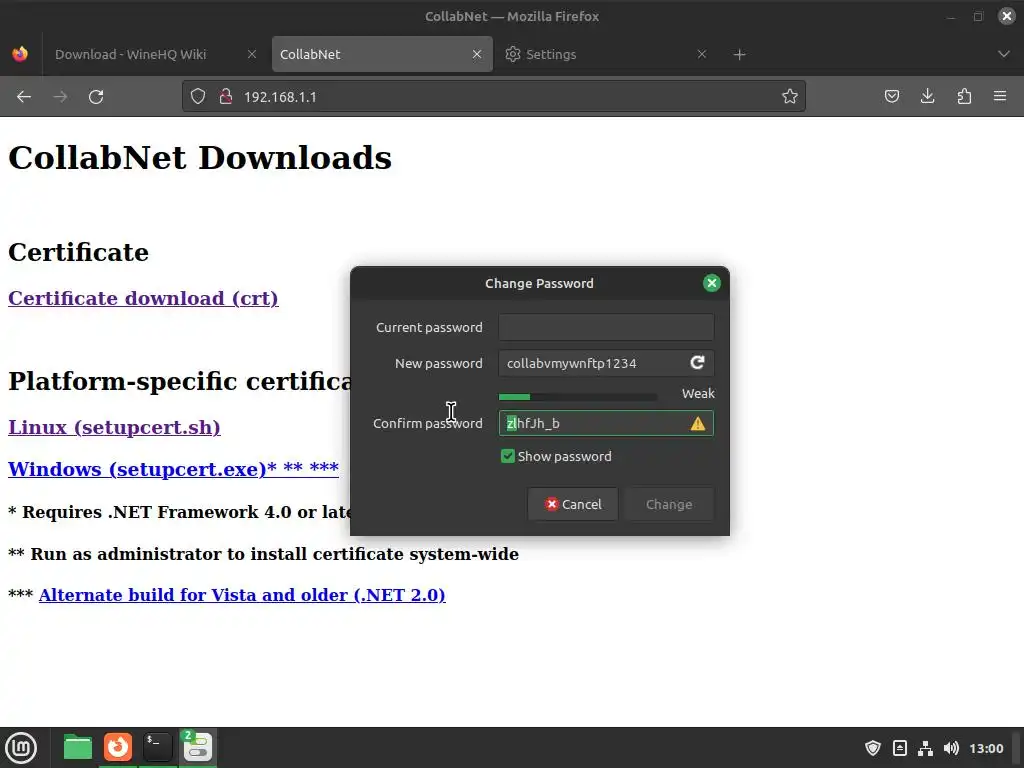Open the sound volume tray icon
Image resolution: width=1024 pixels, height=768 pixels.
click(952, 748)
